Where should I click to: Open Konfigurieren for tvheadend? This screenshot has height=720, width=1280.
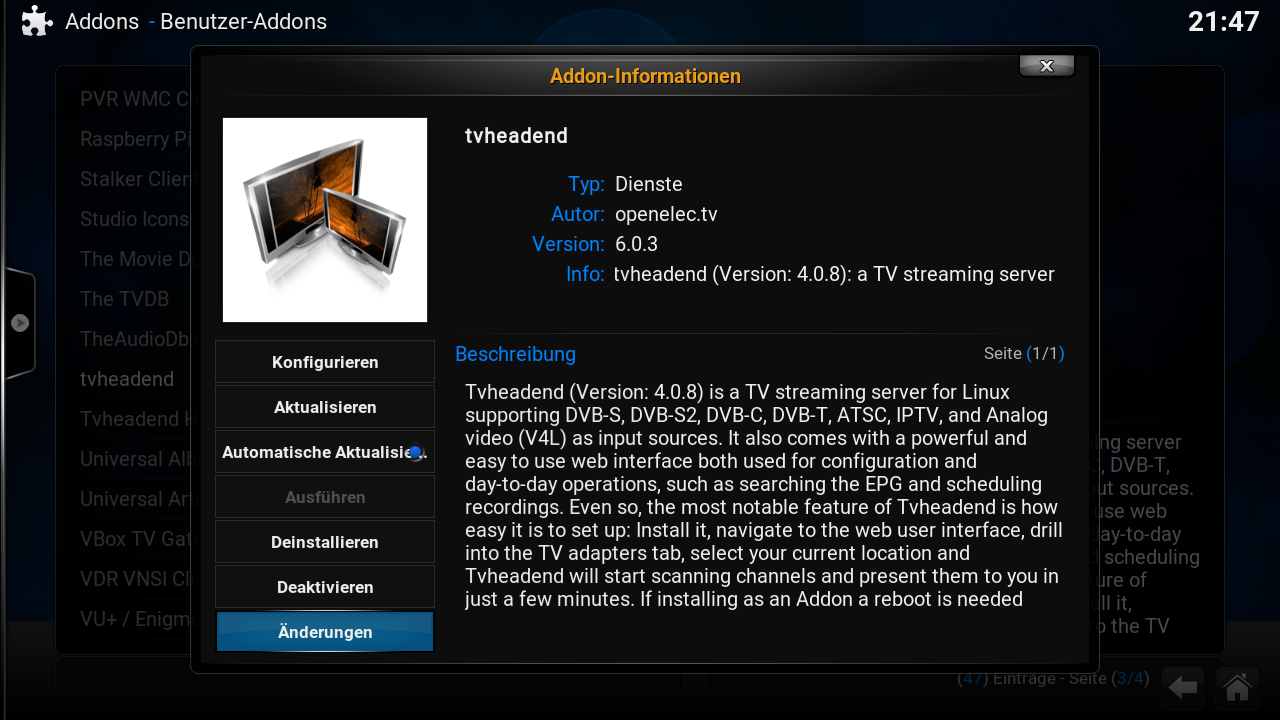pyautogui.click(x=325, y=362)
